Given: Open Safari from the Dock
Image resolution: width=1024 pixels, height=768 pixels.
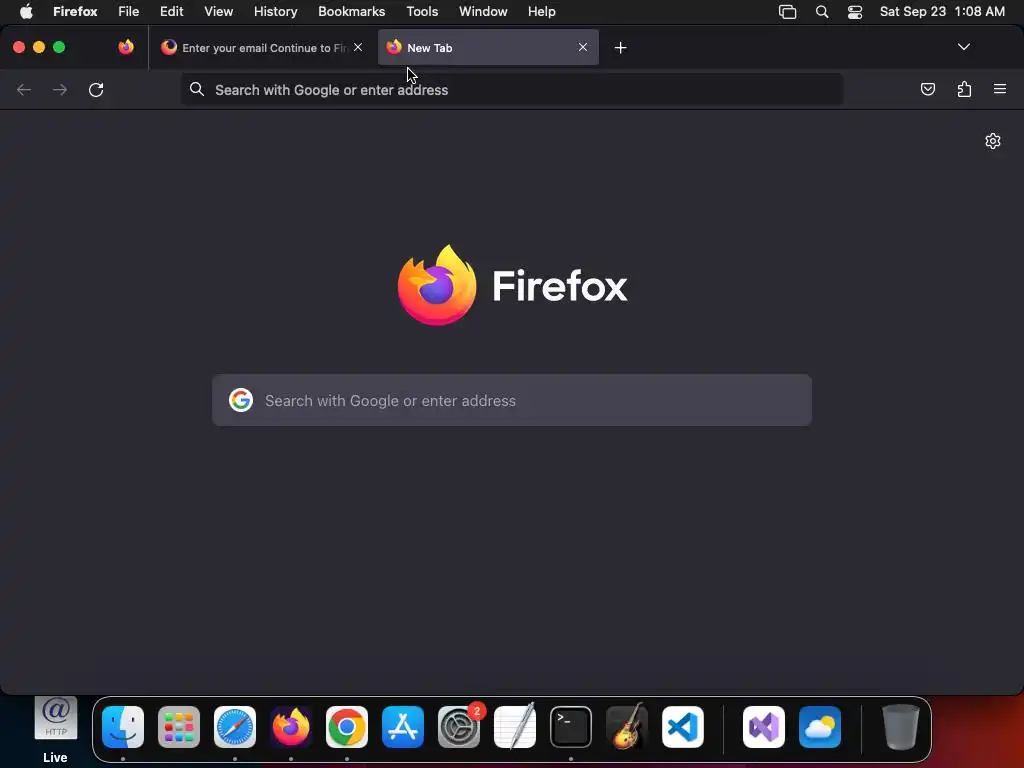Looking at the screenshot, I should [x=235, y=727].
